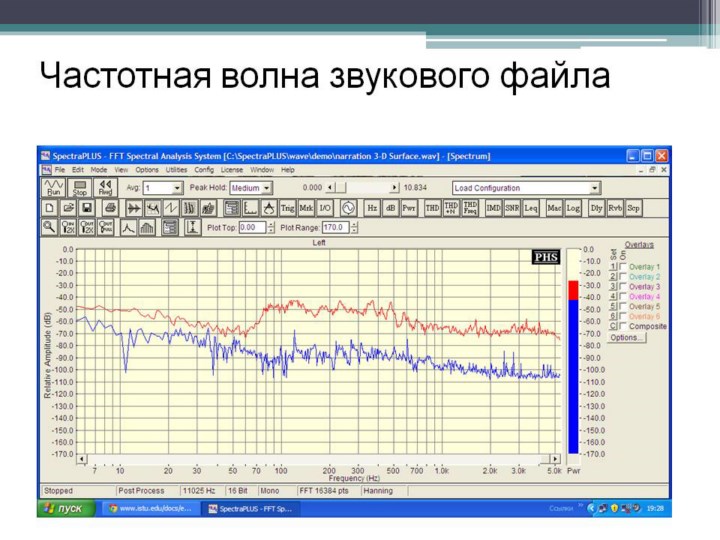Image resolution: width=720 pixels, height=540 pixels.
Task: Hit the Rewind (Rwd) button
Action: 105,188
